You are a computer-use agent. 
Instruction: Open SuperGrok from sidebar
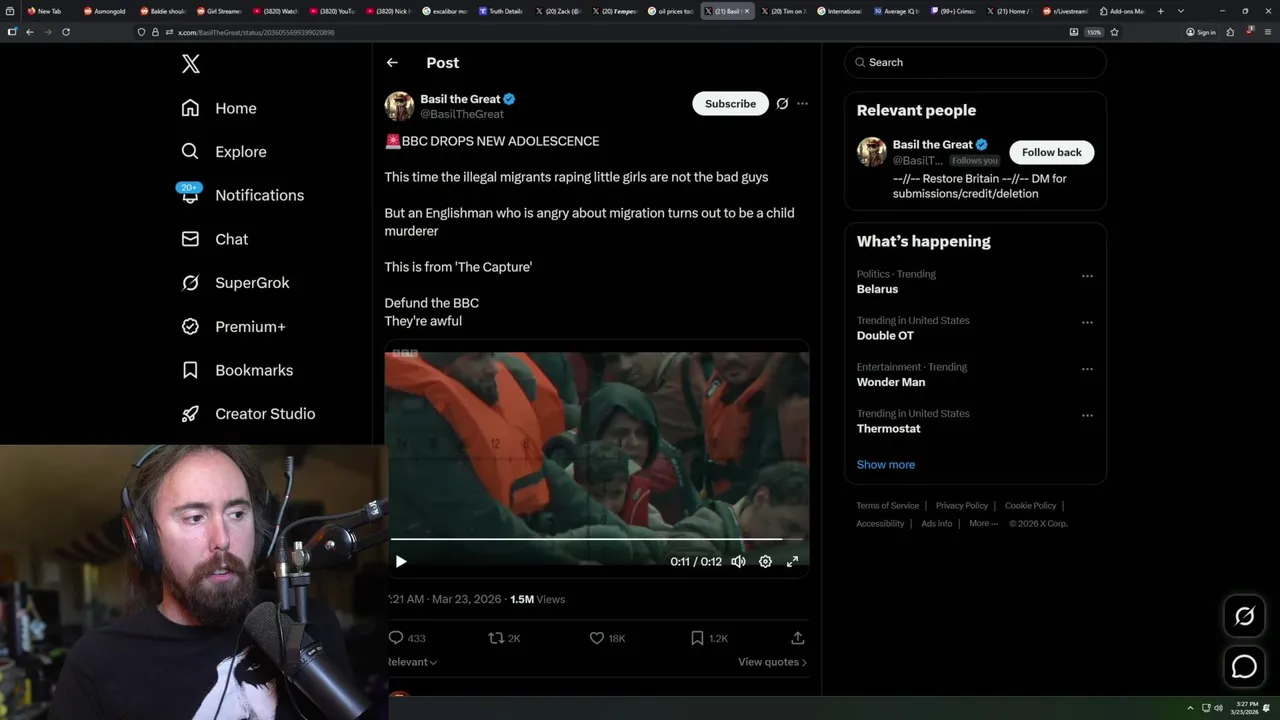235,283
